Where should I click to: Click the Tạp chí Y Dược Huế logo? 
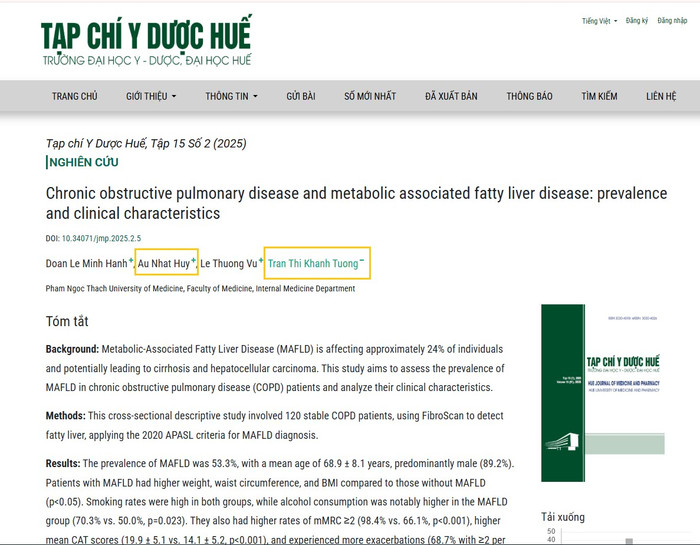click(146, 41)
